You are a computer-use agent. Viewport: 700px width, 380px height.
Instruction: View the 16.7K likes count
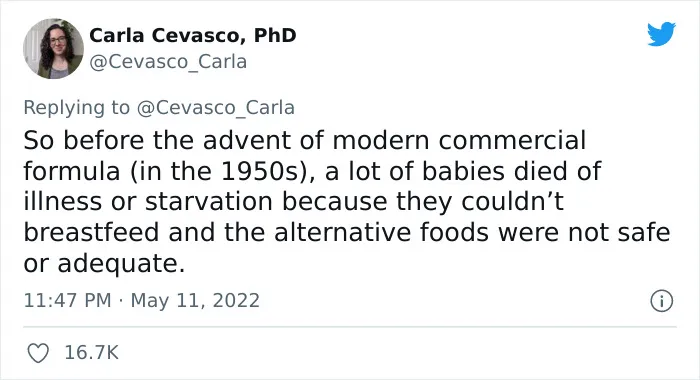click(92, 353)
